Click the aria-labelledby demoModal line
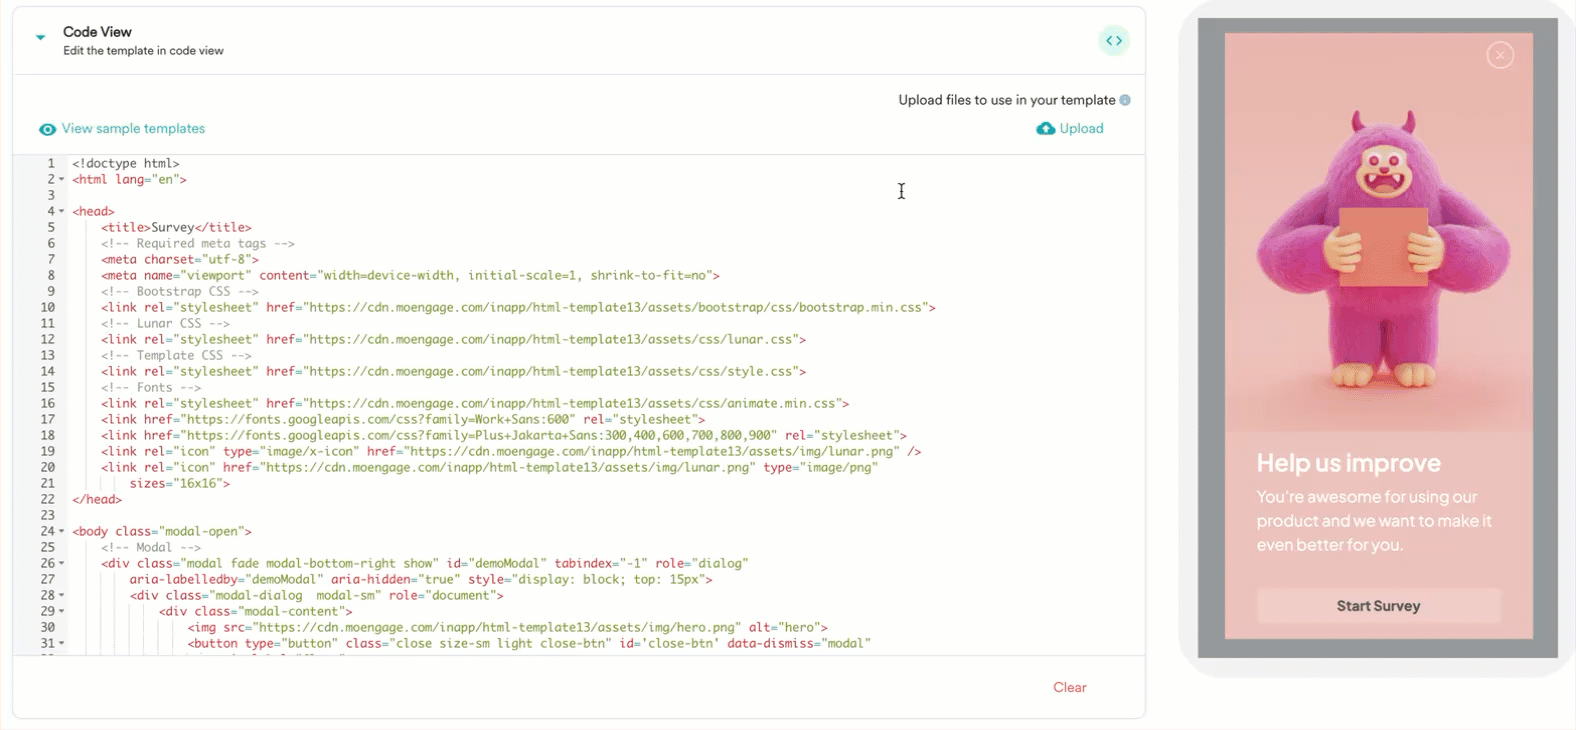The width and height of the screenshot is (1576, 730). coord(421,579)
